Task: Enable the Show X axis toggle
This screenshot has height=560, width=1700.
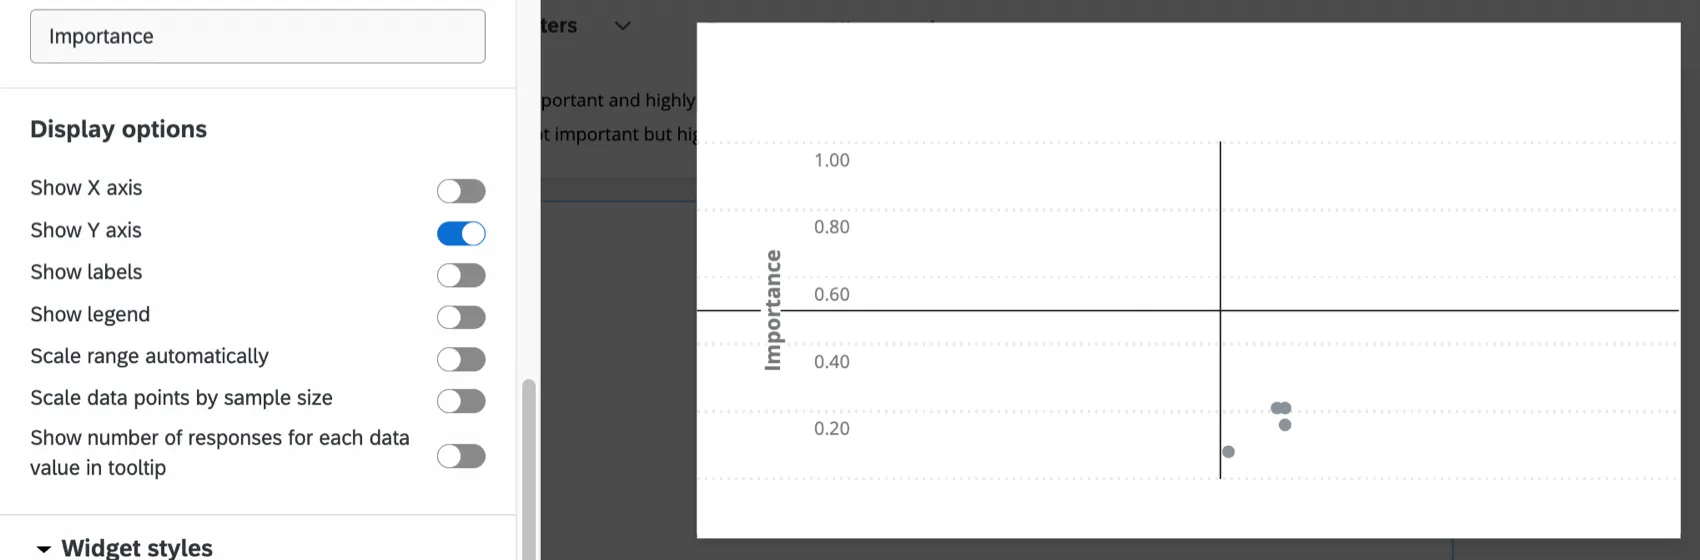Action: point(461,191)
